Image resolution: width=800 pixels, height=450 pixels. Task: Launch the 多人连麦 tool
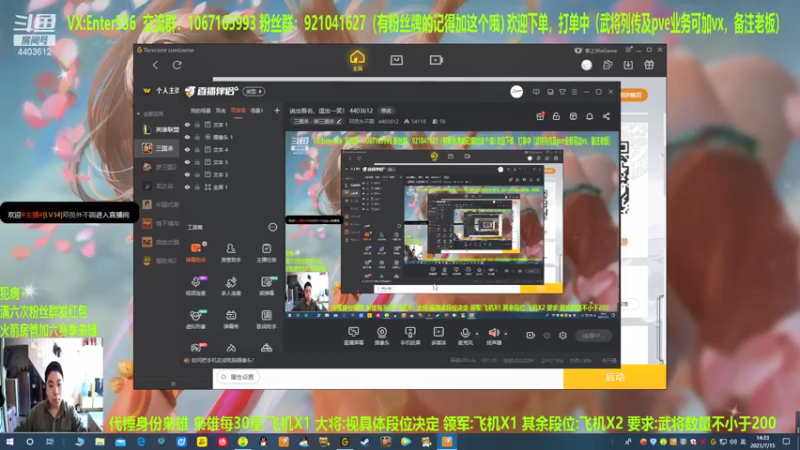(x=231, y=286)
